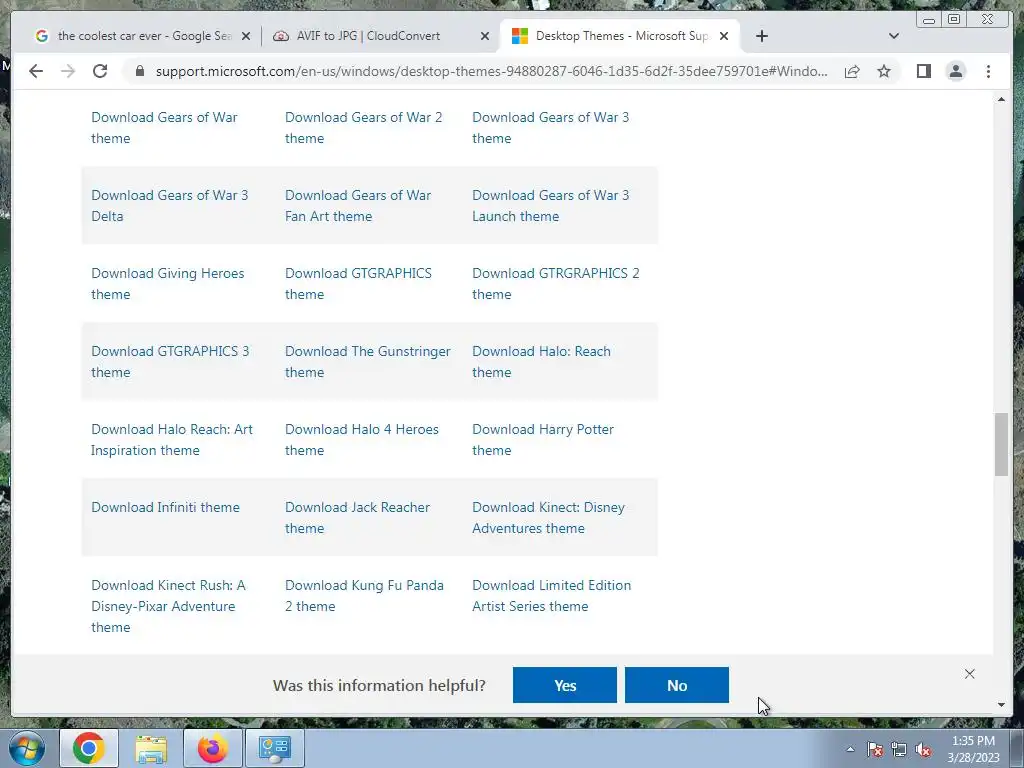Click the scrollbar up arrow

tap(1001, 99)
